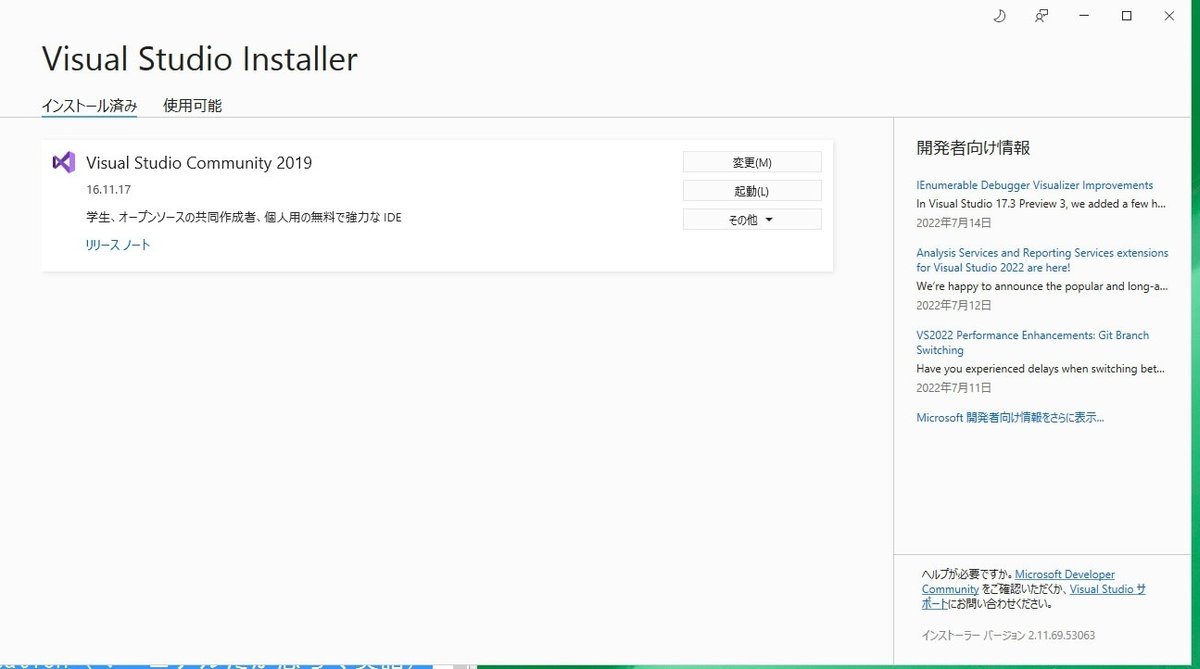This screenshot has height=669, width=1200.
Task: Click the 2022年7月11日 date text
Action: 954,387
